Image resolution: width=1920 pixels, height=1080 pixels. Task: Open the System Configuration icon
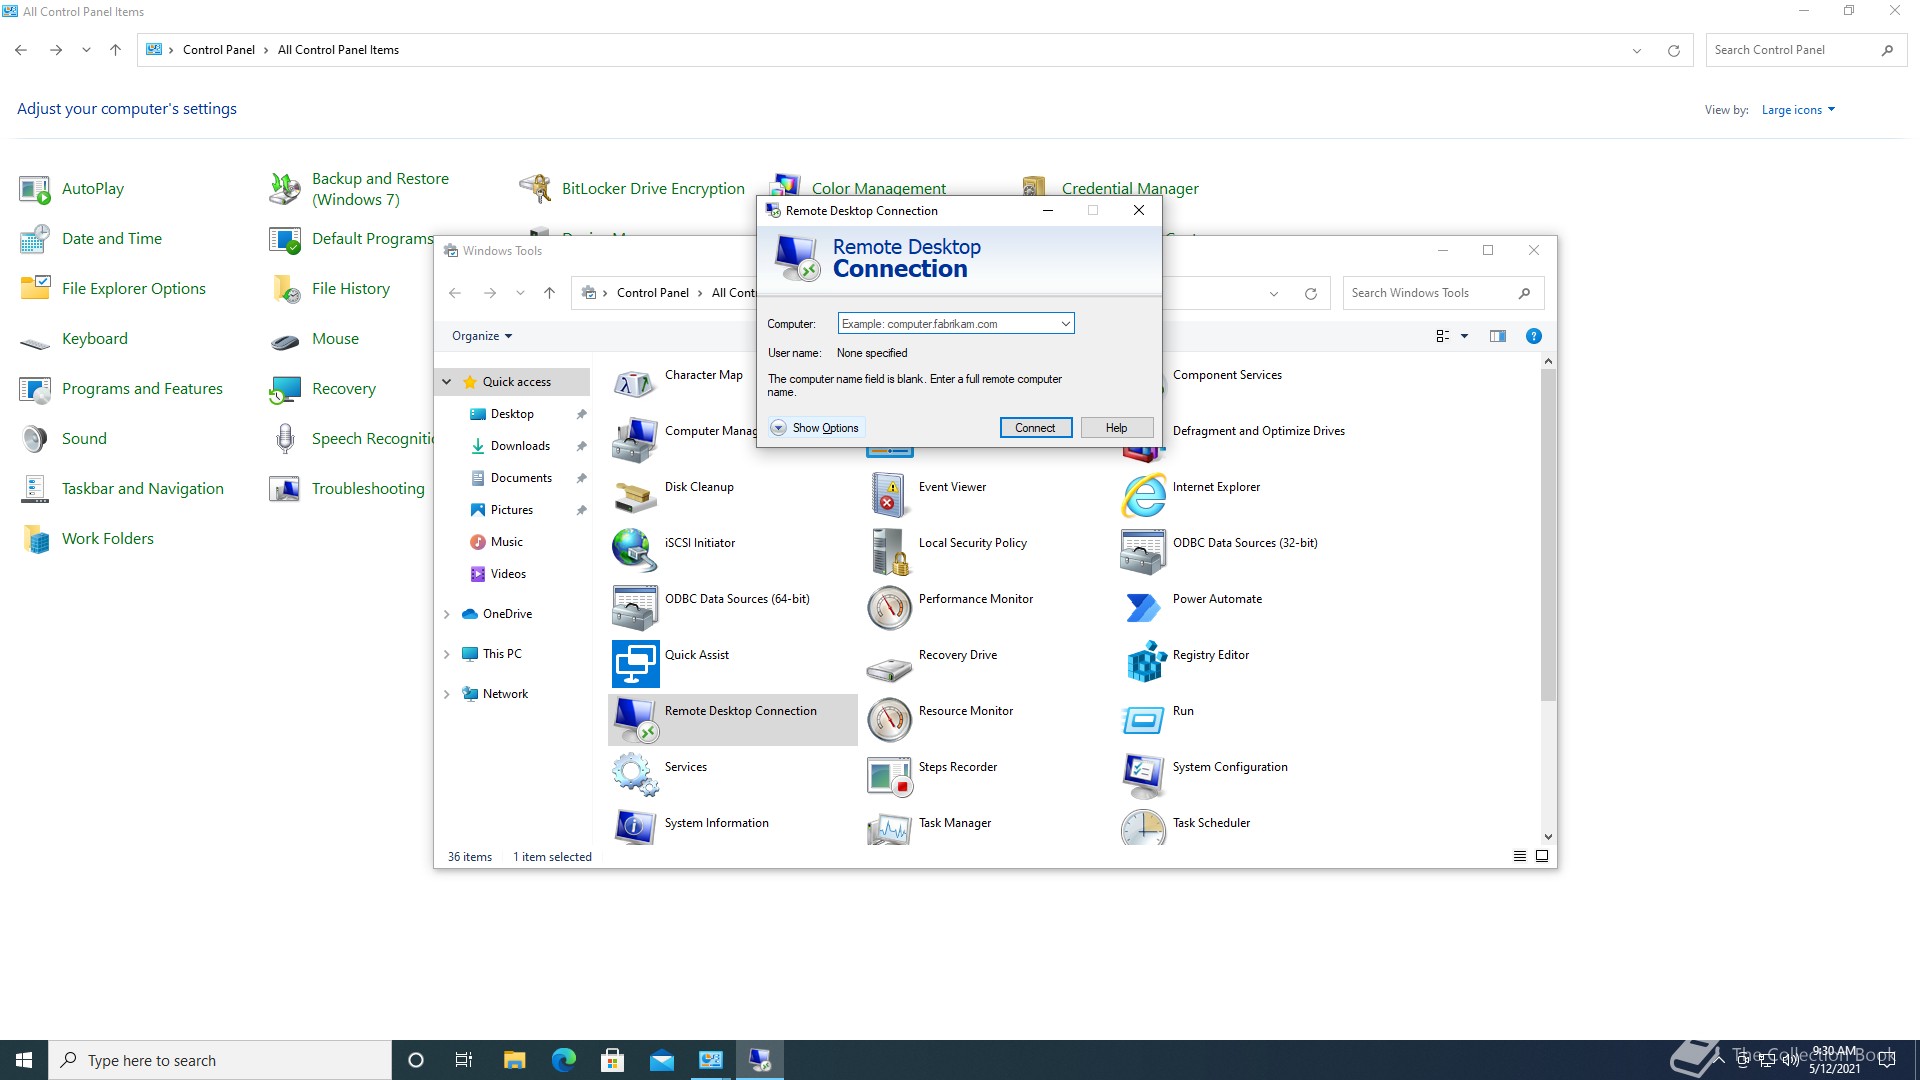(x=1143, y=776)
